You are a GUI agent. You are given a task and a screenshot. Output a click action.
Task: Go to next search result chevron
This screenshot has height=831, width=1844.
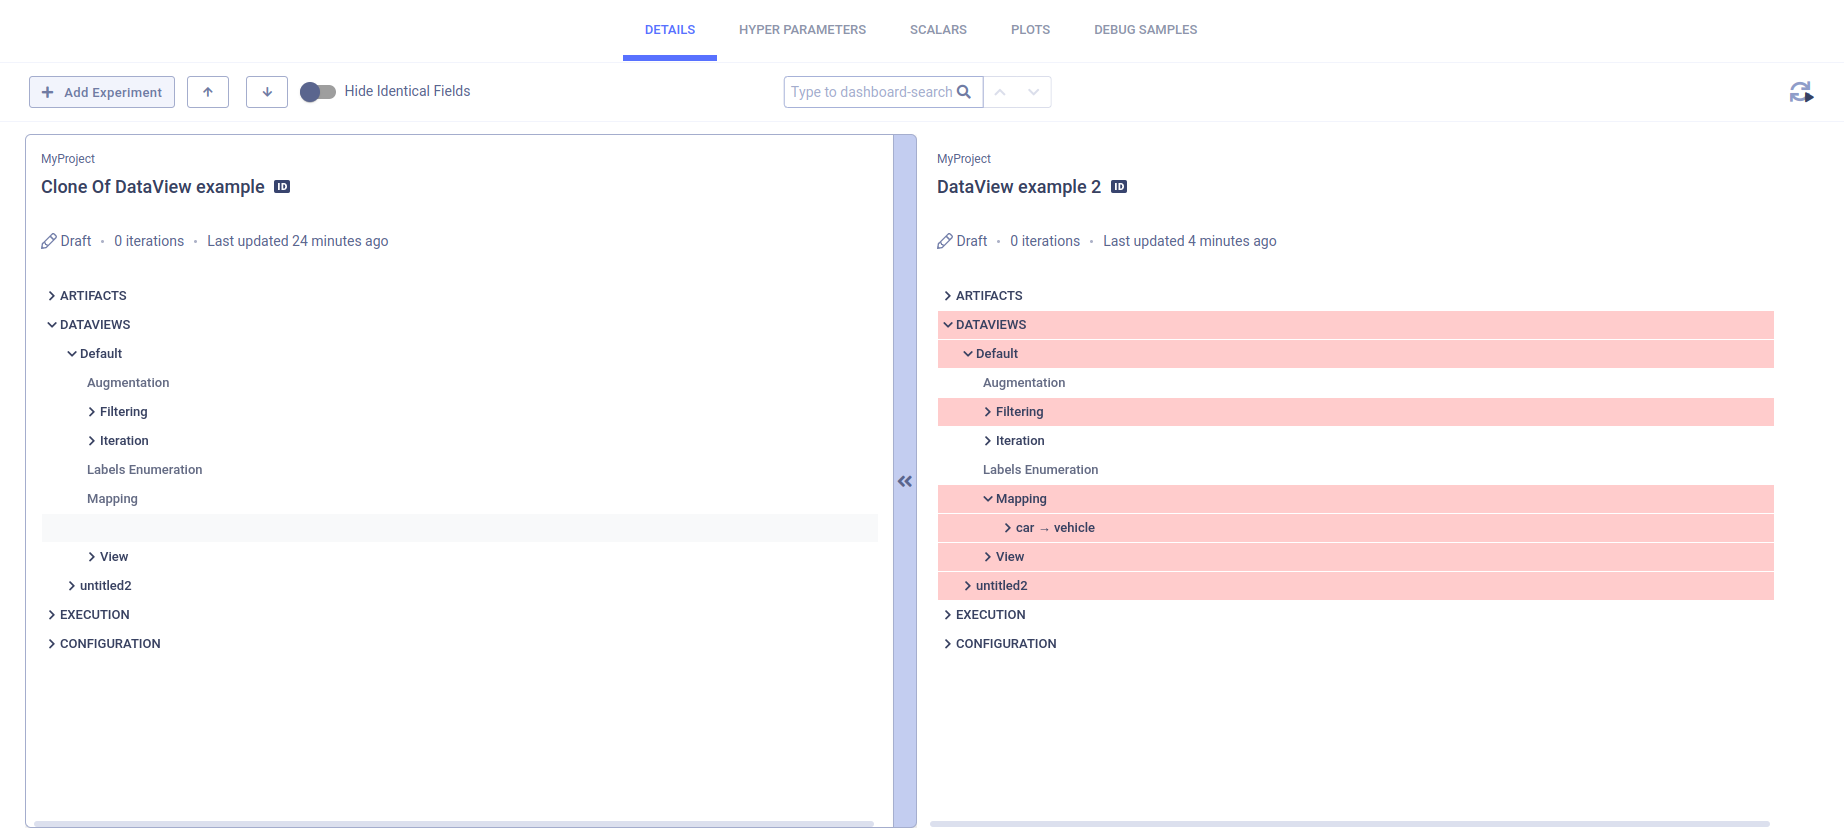click(1034, 92)
